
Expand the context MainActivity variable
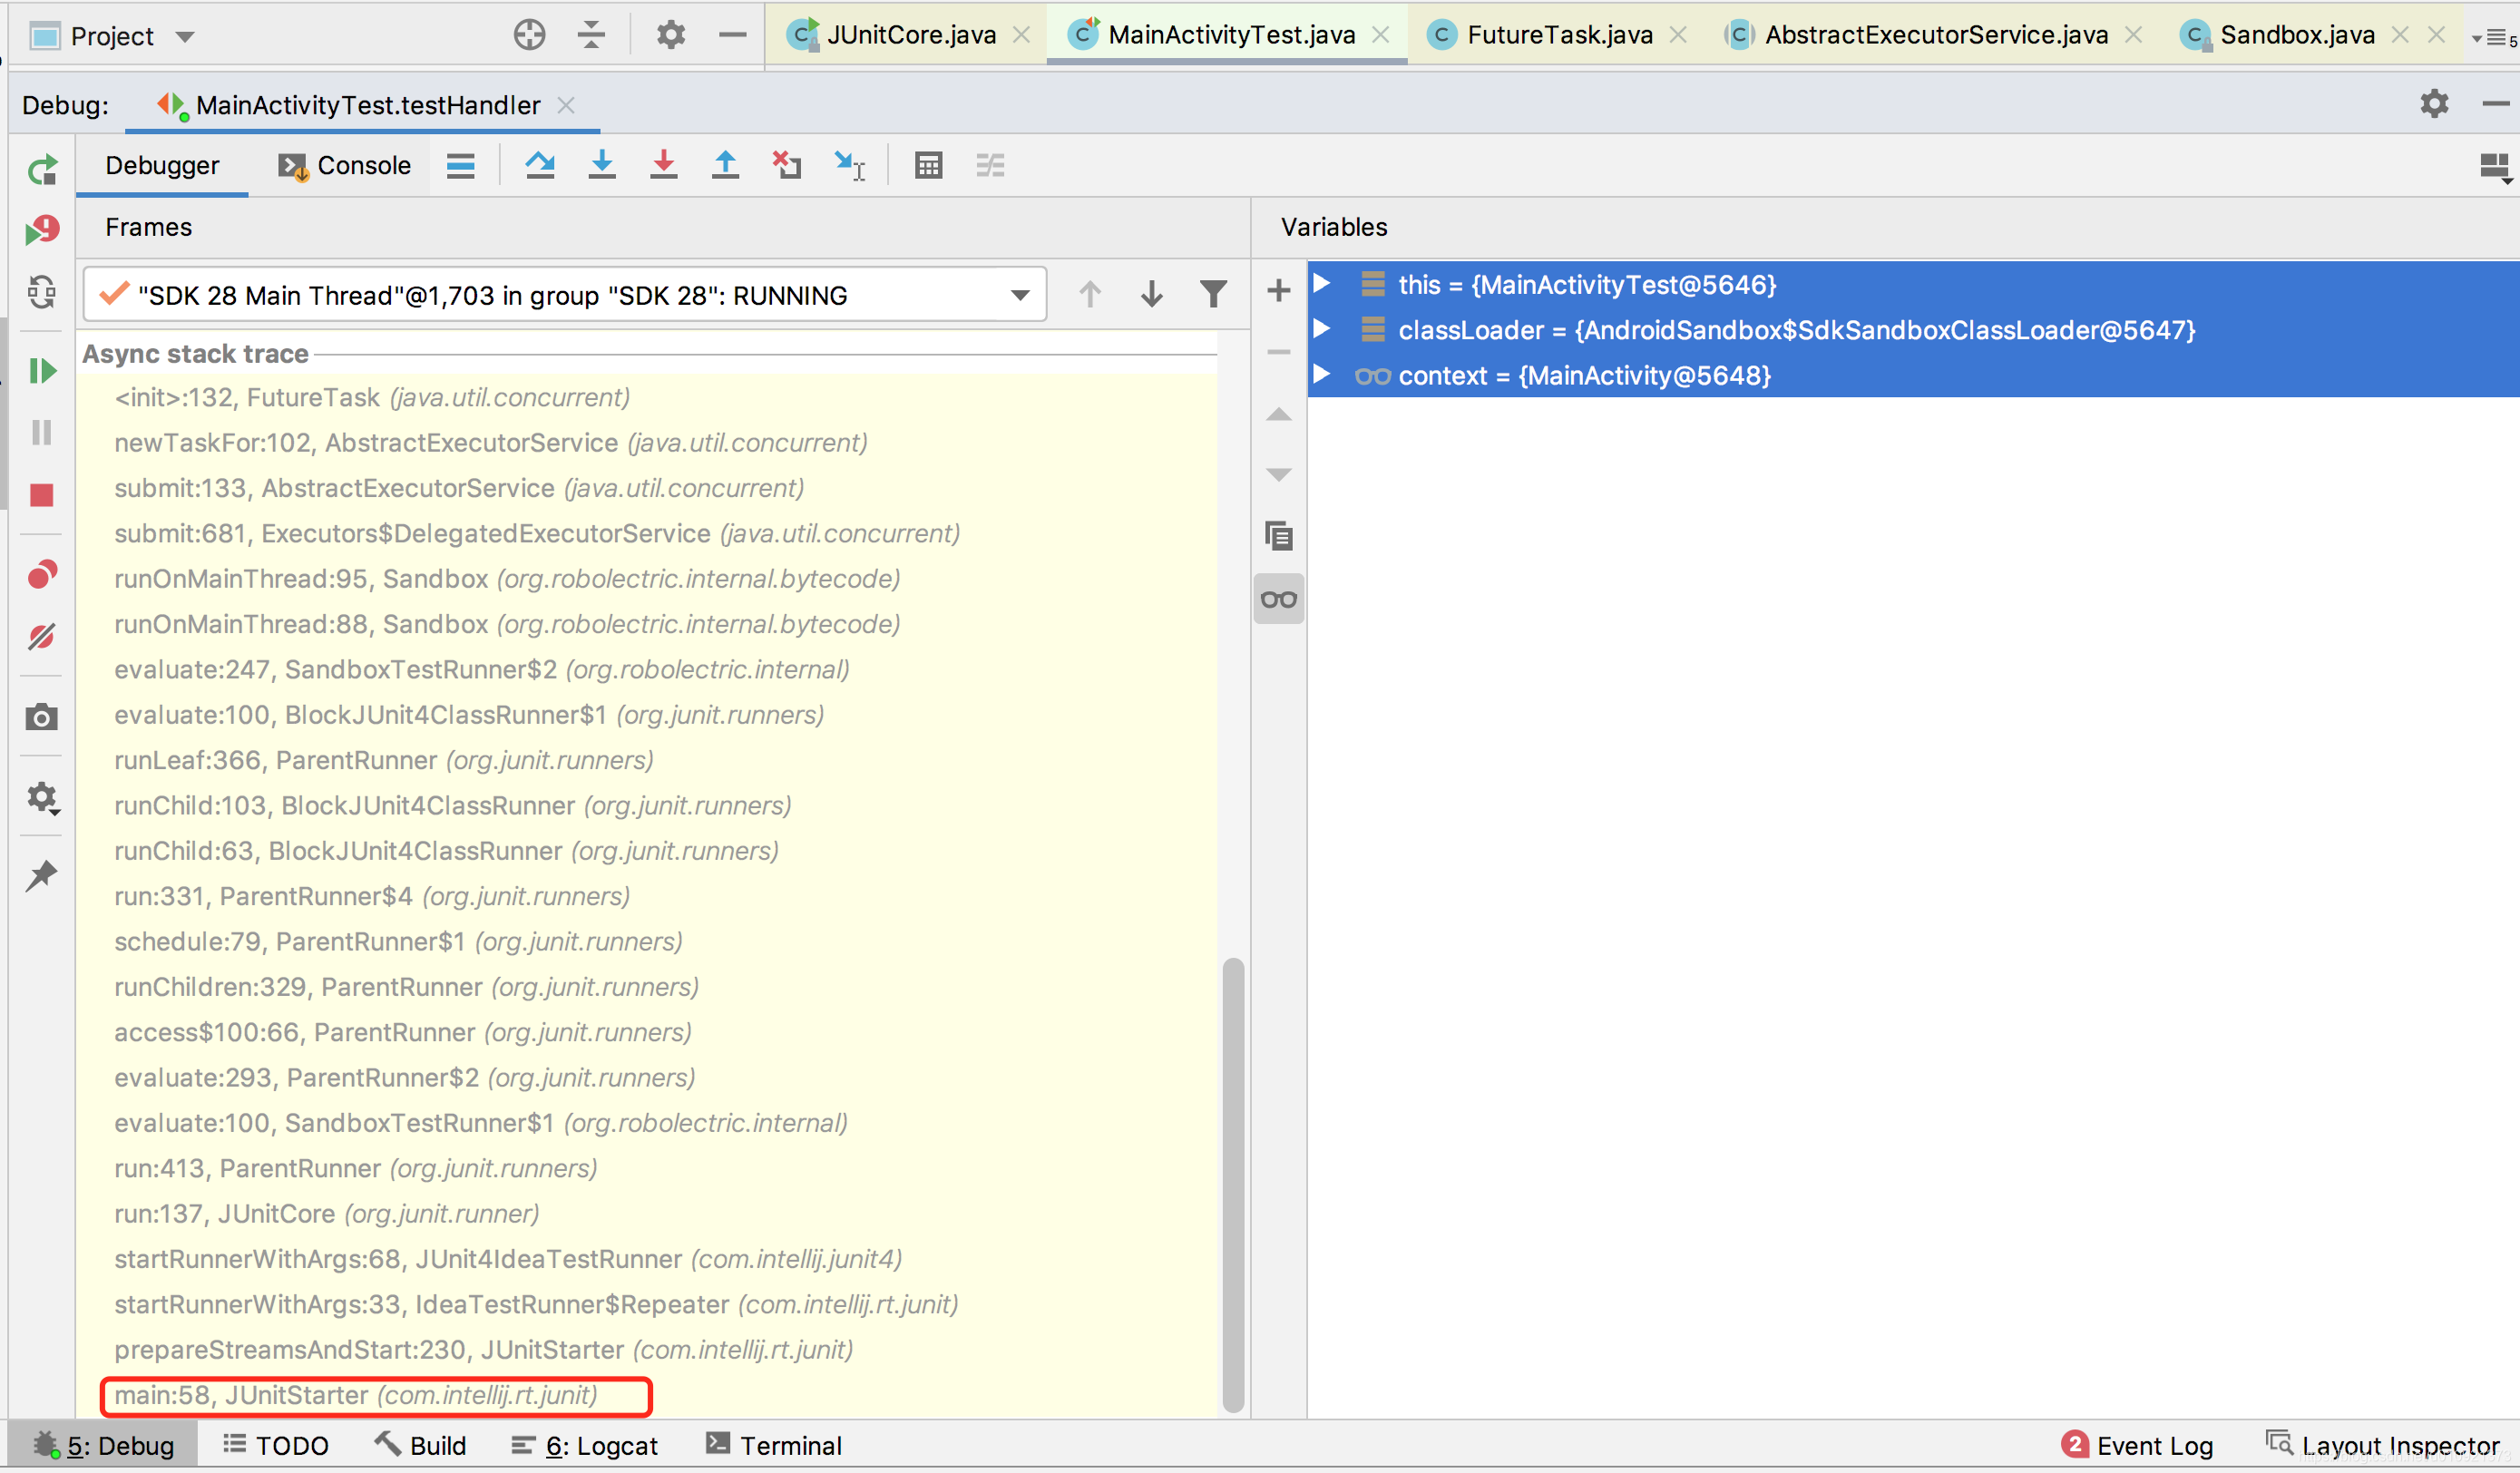click(x=1321, y=375)
